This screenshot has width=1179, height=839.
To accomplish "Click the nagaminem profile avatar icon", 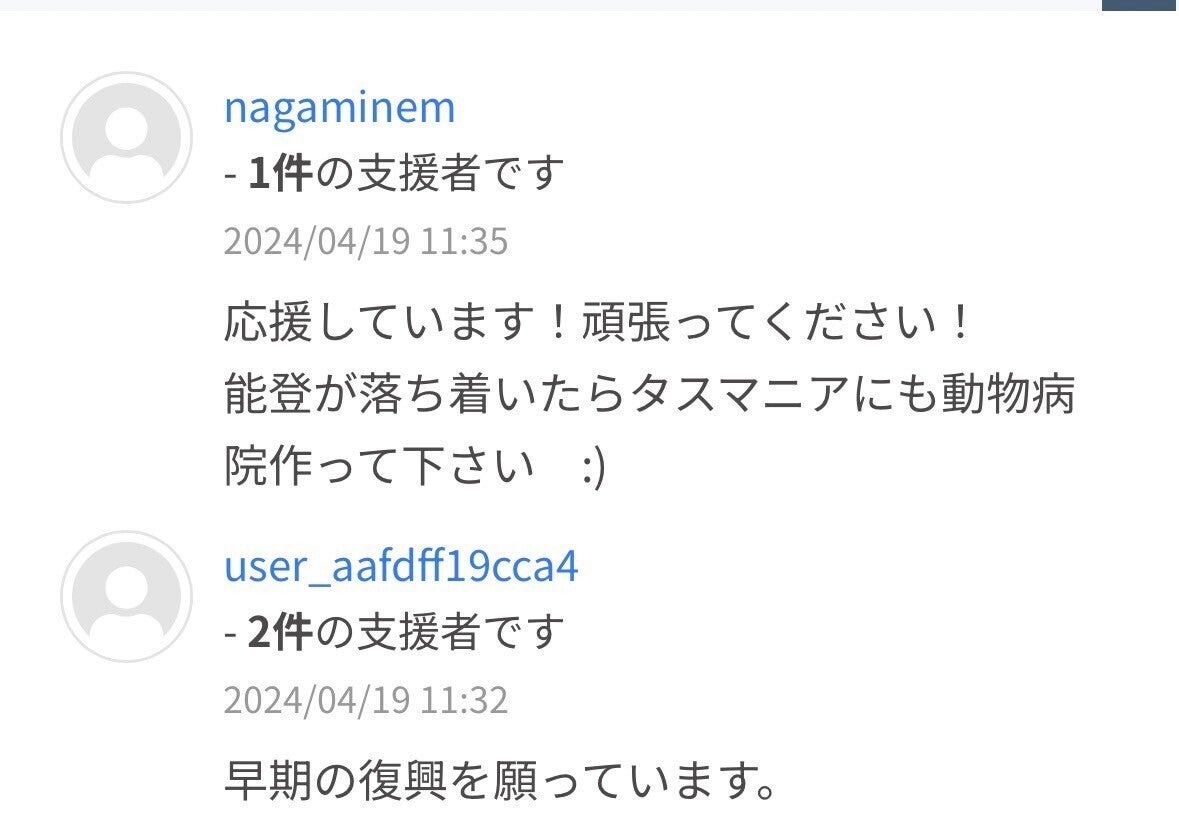I will pos(126,138).
